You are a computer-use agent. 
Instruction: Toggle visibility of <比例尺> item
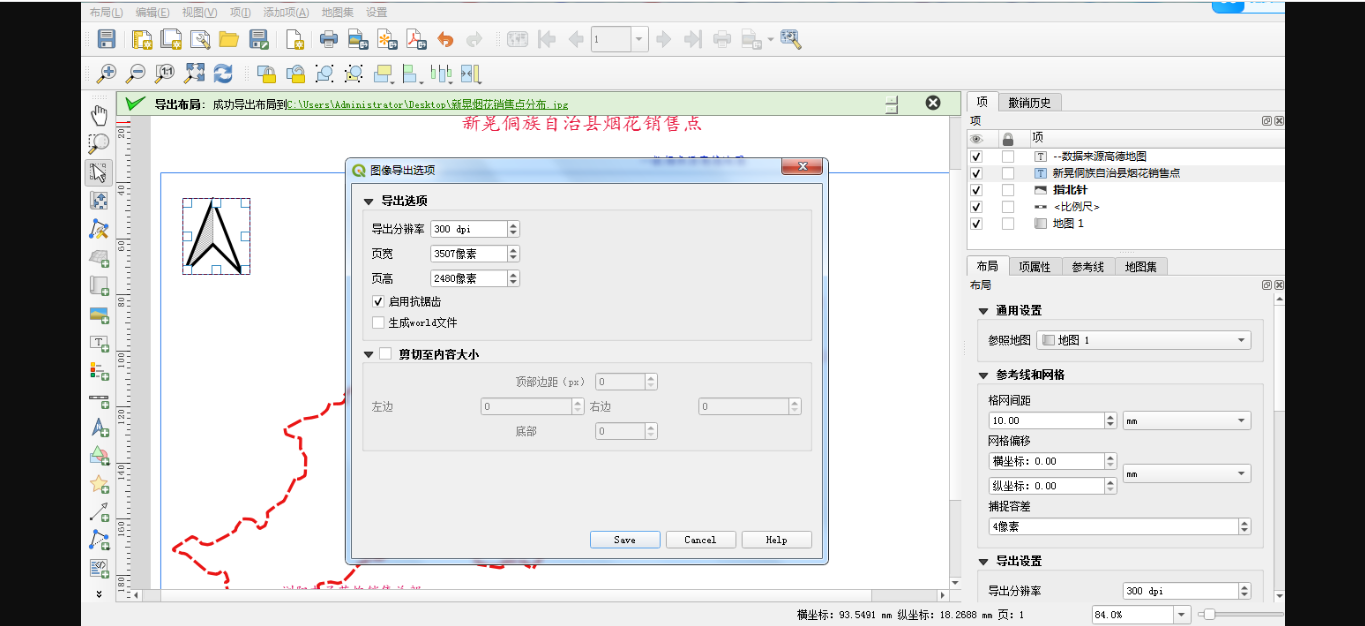[977, 207]
